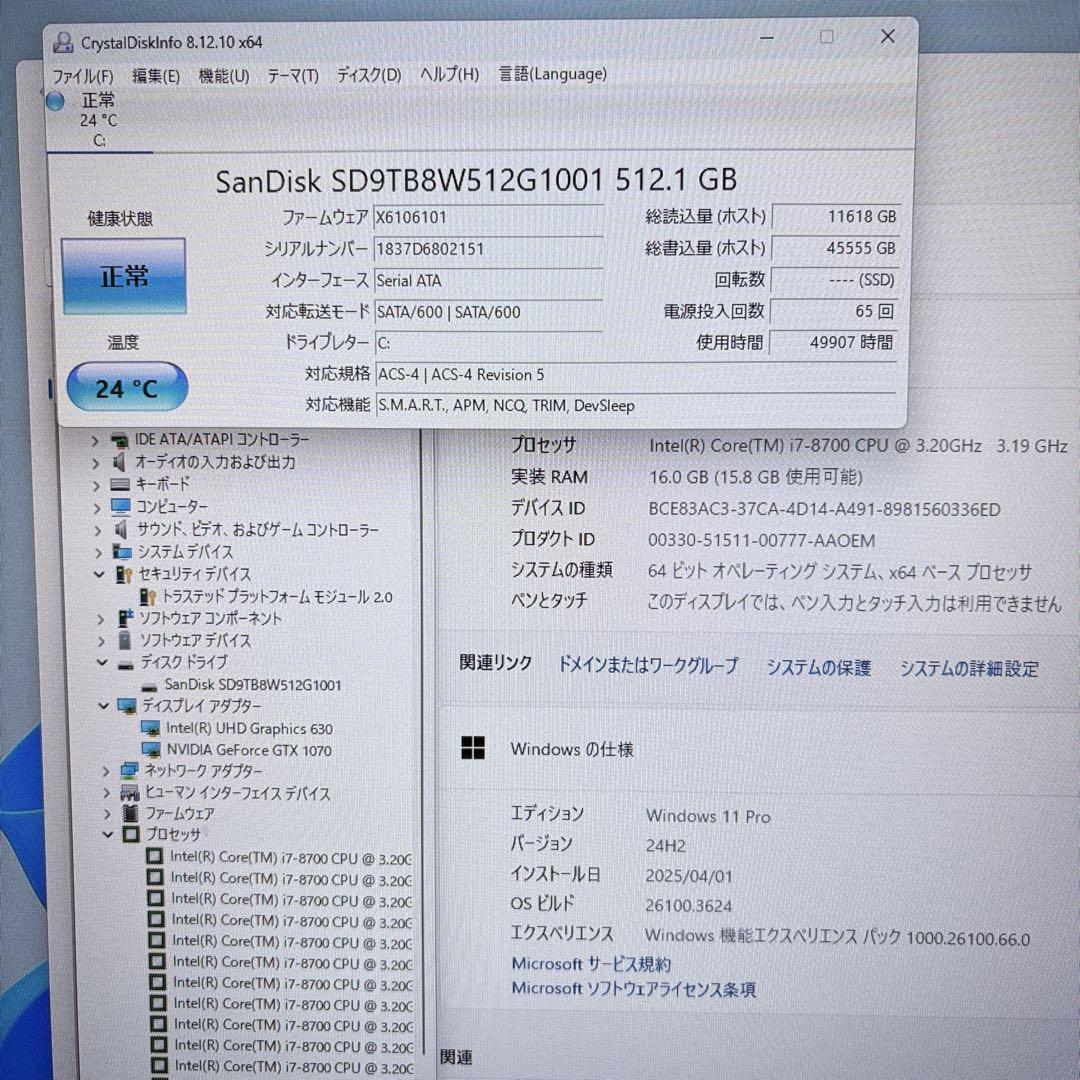Expand サウンド、ビデオ、およびゲーム コントローラー node
The image size is (1080, 1080).
click(98, 530)
